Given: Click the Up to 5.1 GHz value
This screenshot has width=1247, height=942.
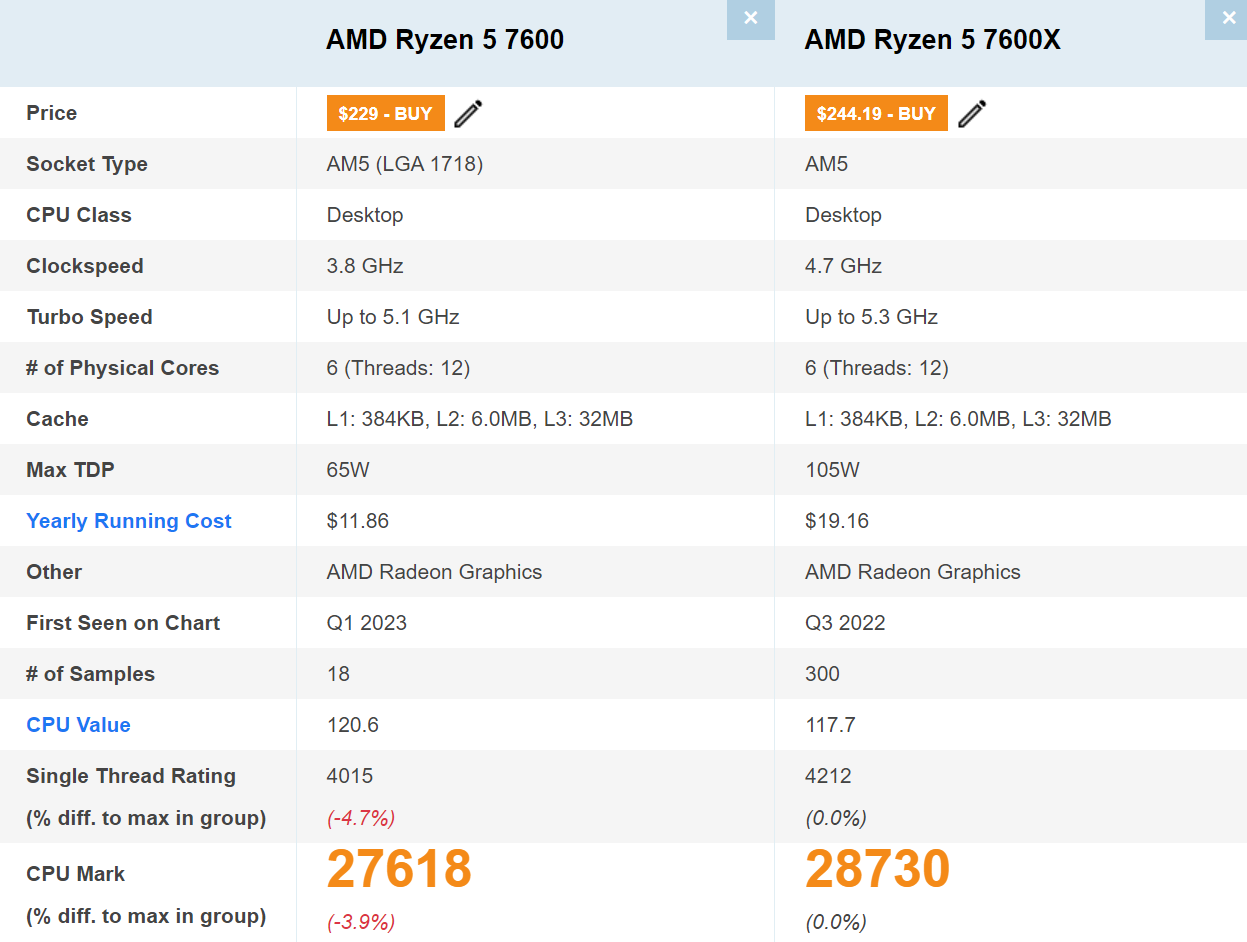Looking at the screenshot, I should coord(393,317).
